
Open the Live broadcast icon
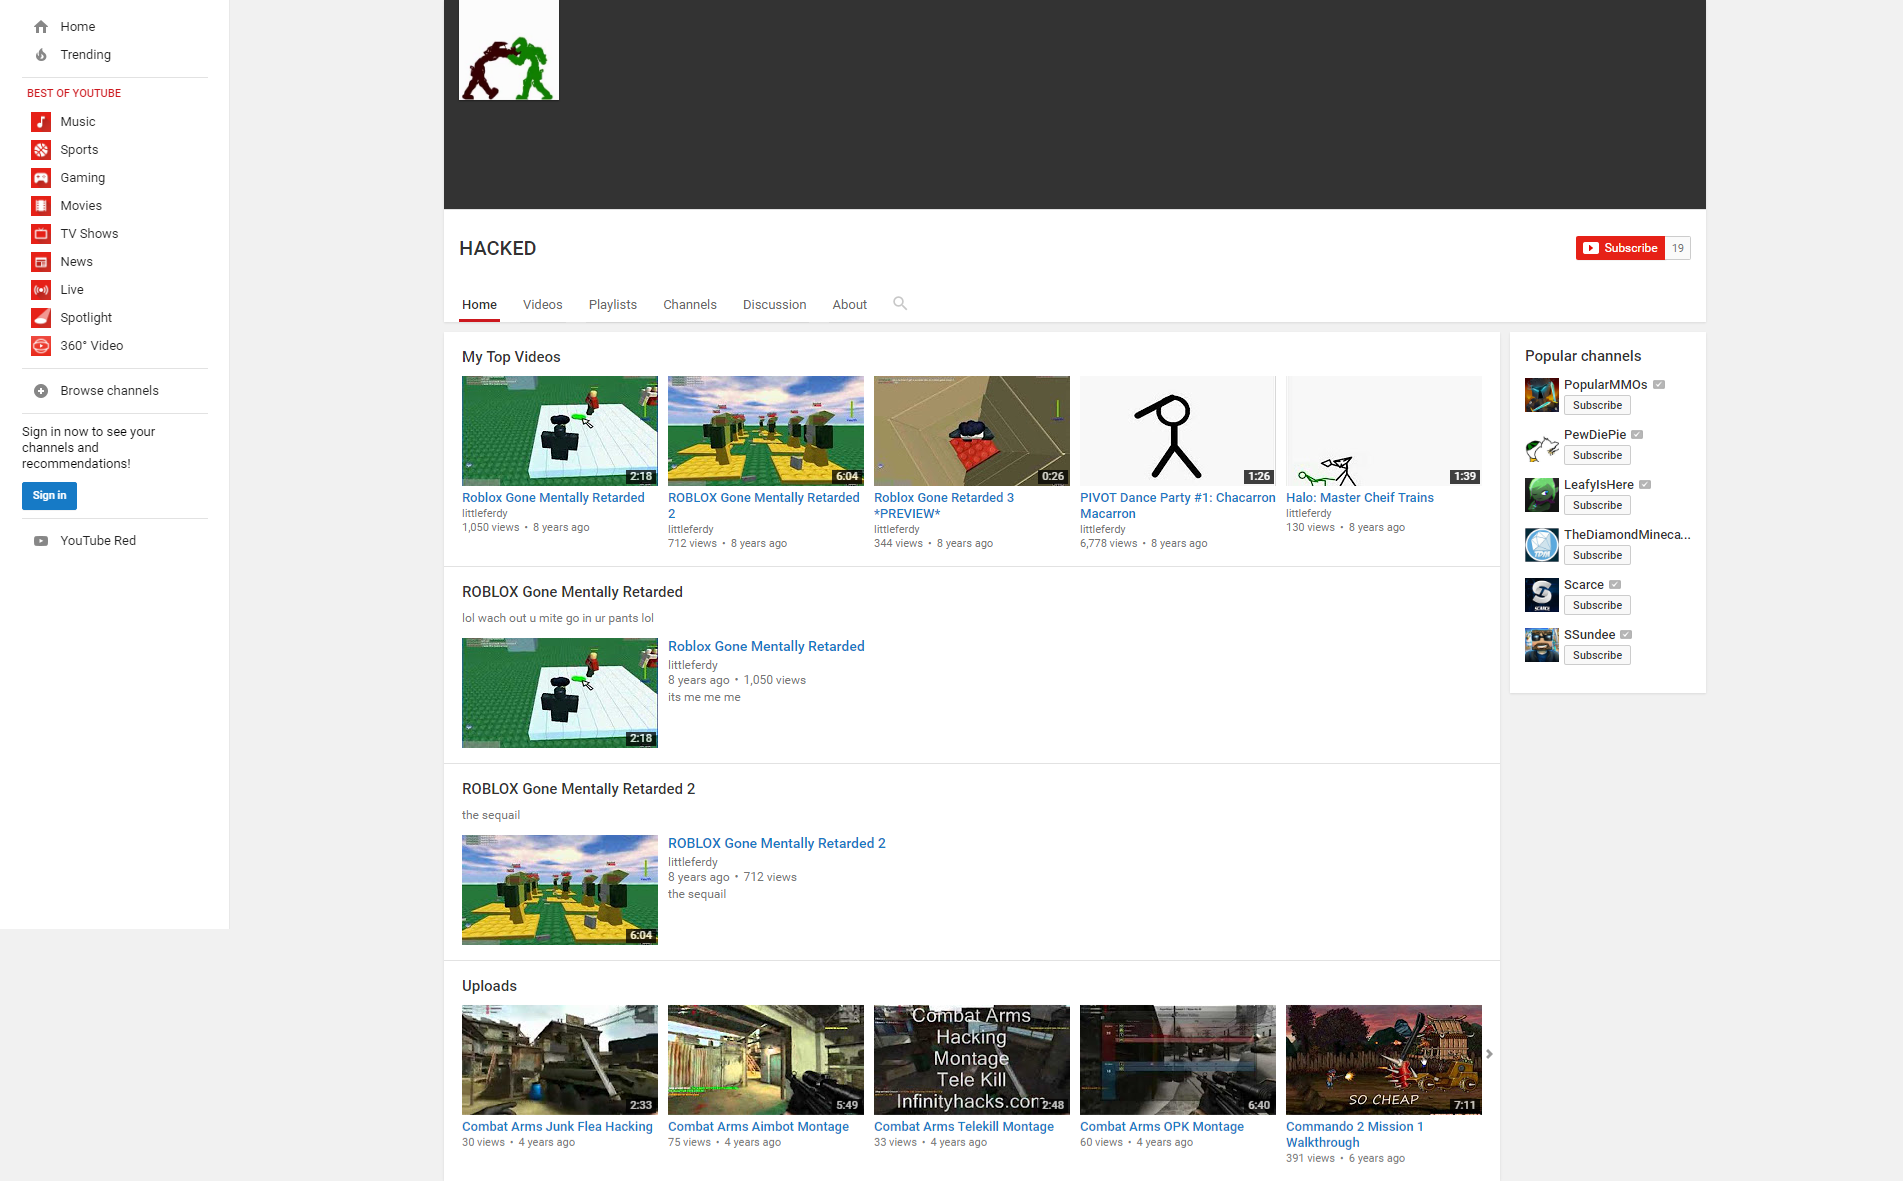tap(41, 290)
